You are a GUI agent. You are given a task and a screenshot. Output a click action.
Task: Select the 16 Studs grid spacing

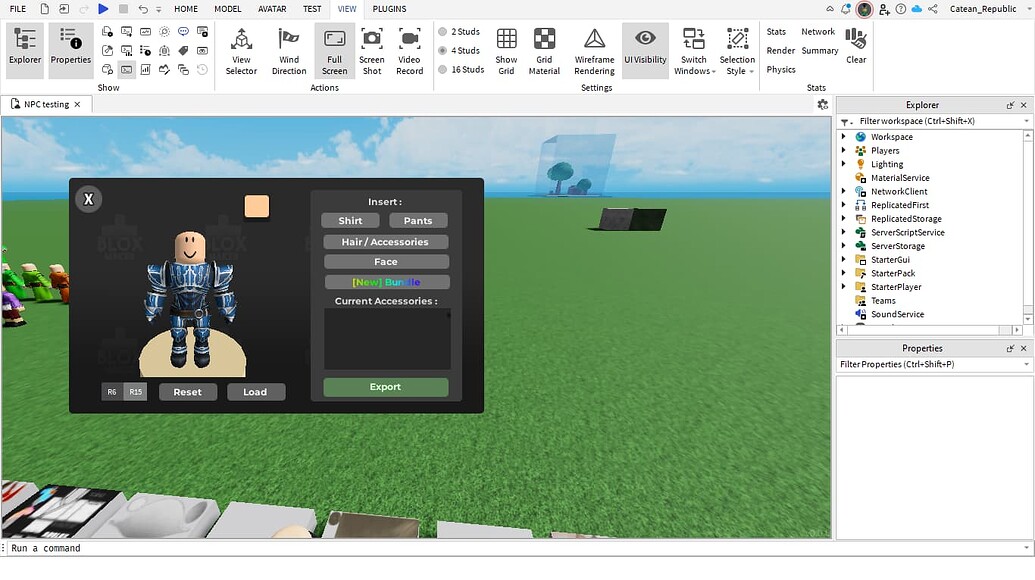pos(462,69)
